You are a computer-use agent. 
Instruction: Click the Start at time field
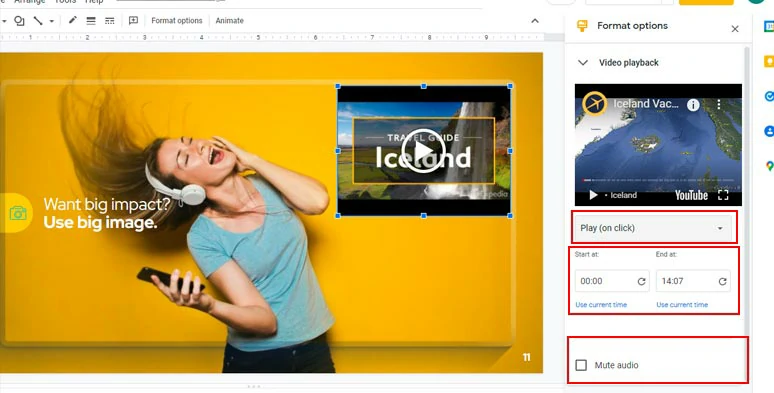[612, 281]
